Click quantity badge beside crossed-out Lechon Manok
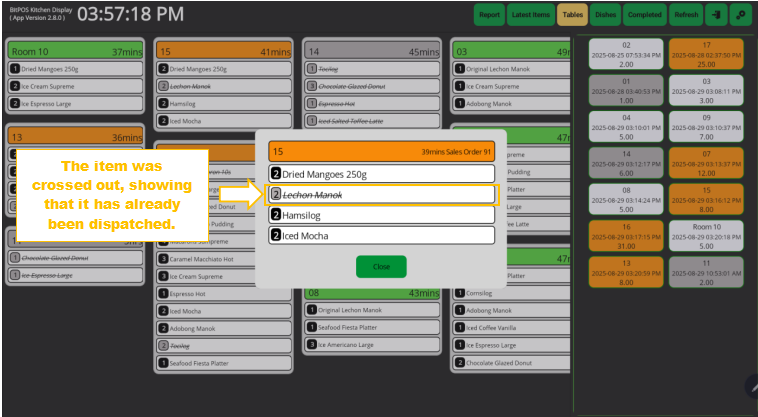This screenshot has width=758, height=417. [x=277, y=195]
